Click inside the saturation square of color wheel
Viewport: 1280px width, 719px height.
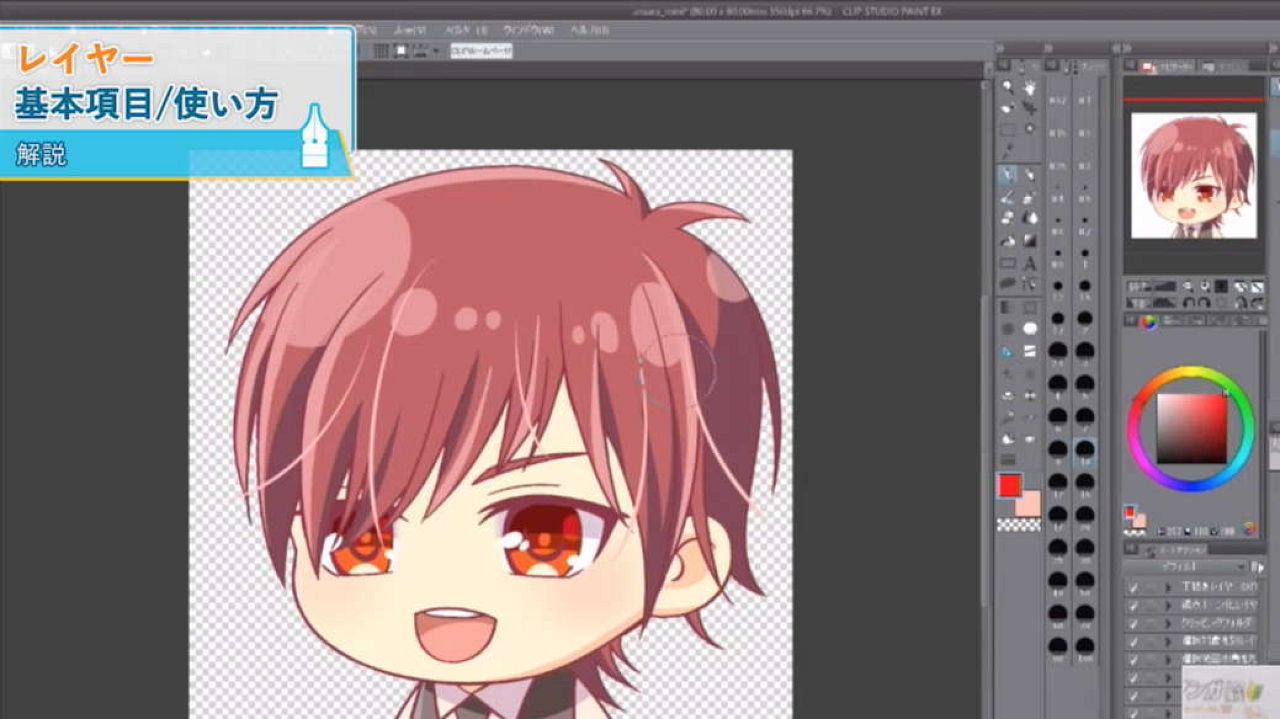1191,428
